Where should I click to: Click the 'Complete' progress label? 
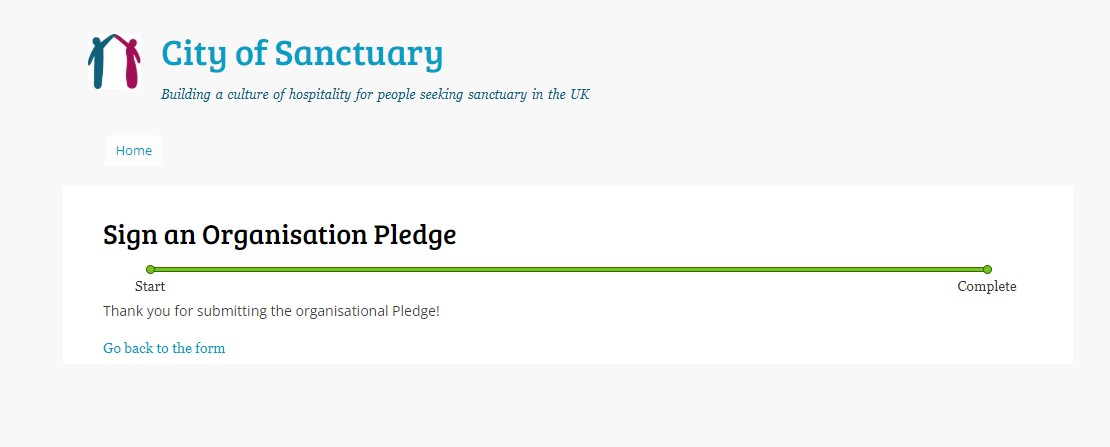pos(986,287)
